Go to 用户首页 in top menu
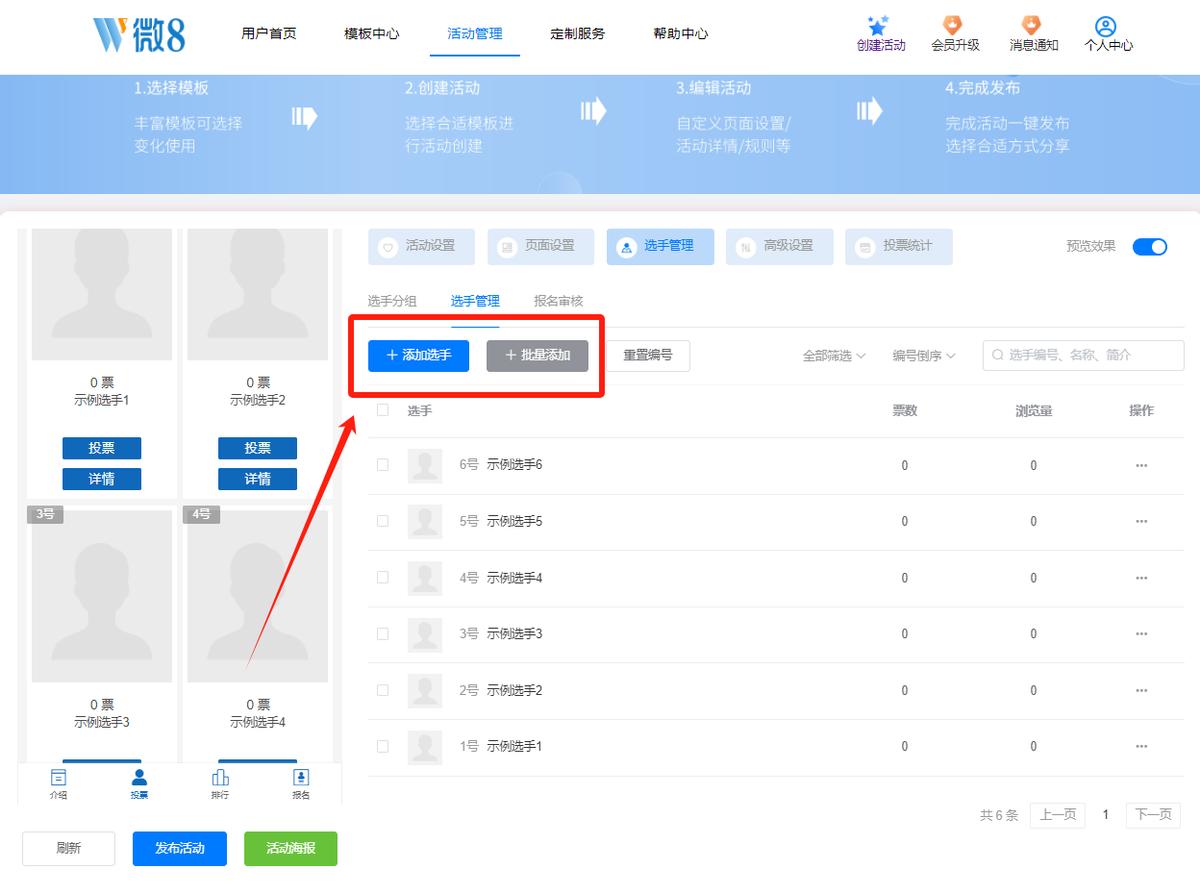1200x888 pixels. pyautogui.click(x=269, y=33)
